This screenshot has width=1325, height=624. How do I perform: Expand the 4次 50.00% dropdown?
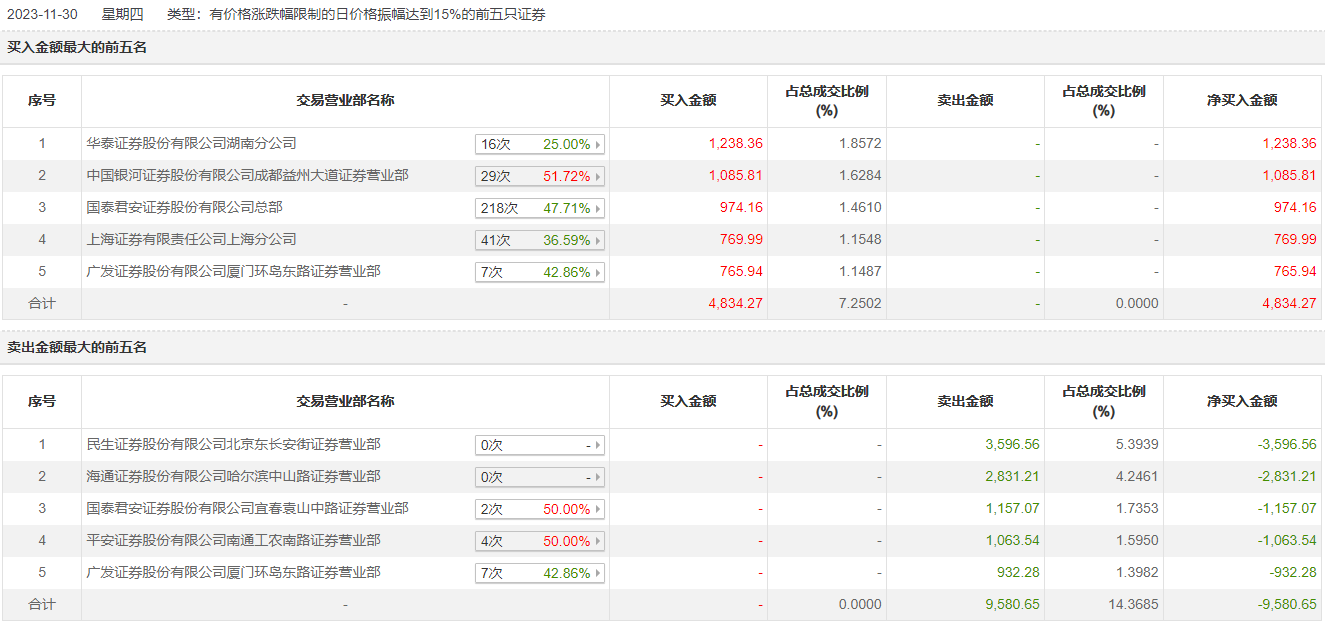(x=540, y=541)
